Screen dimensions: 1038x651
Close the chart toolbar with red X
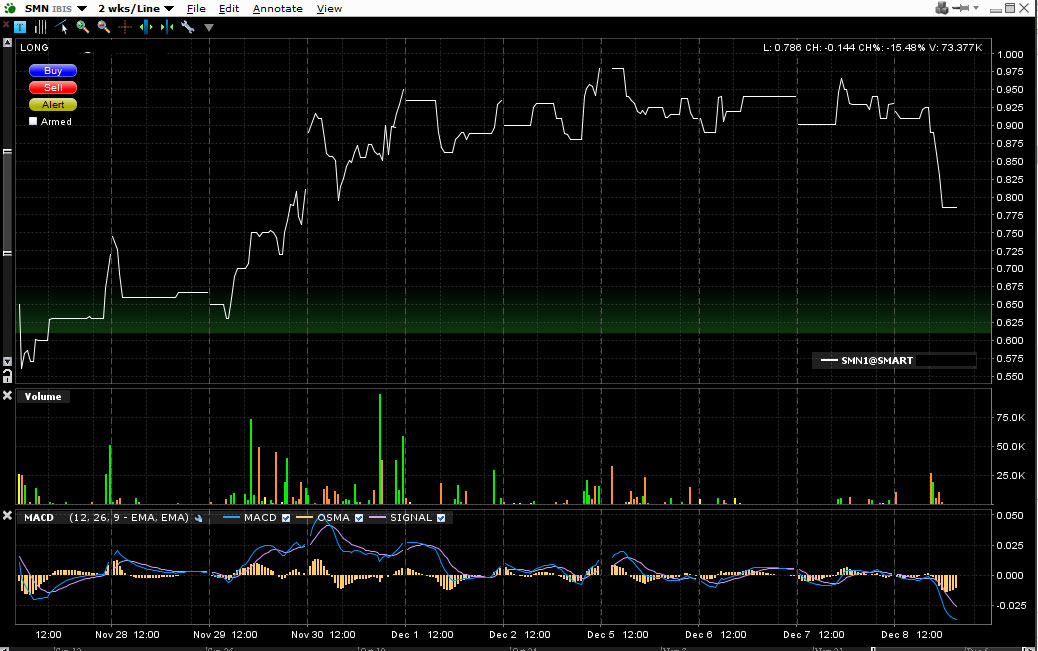tap(6, 25)
